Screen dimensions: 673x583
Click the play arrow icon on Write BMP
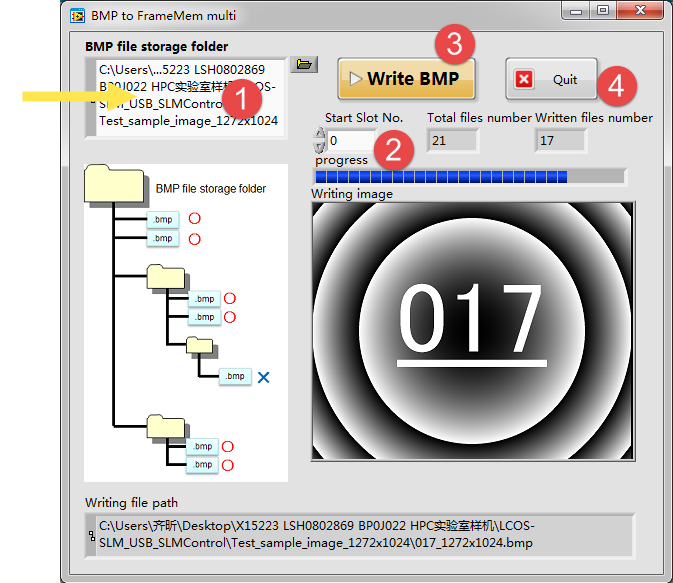pyautogui.click(x=355, y=79)
